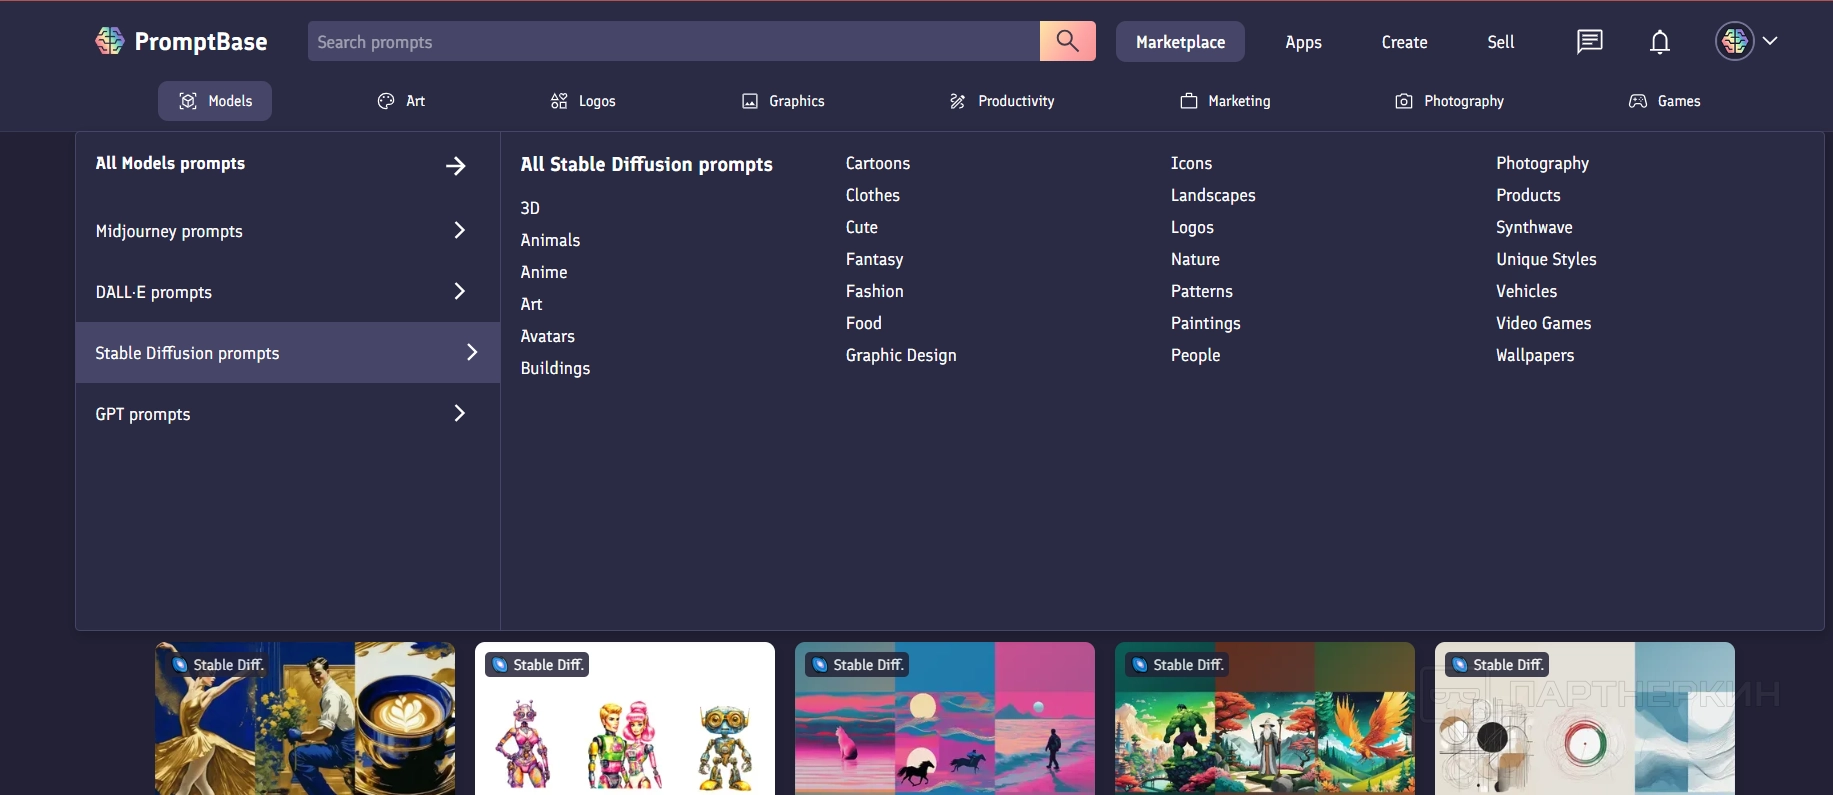Expand Stable Diffusion prompts chevron
Screen dimensions: 1833x795
[x=472, y=352]
